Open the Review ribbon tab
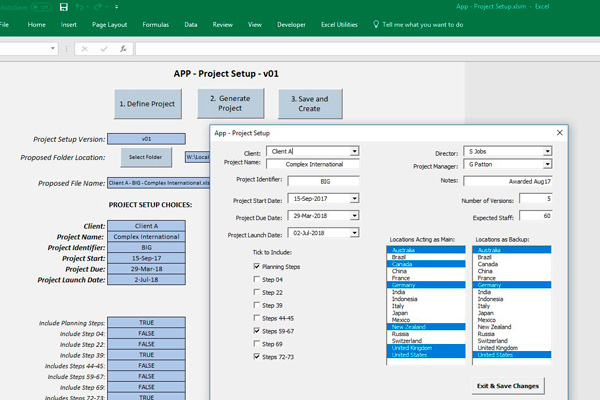Screen dimensions: 600x400 (x=222, y=24)
